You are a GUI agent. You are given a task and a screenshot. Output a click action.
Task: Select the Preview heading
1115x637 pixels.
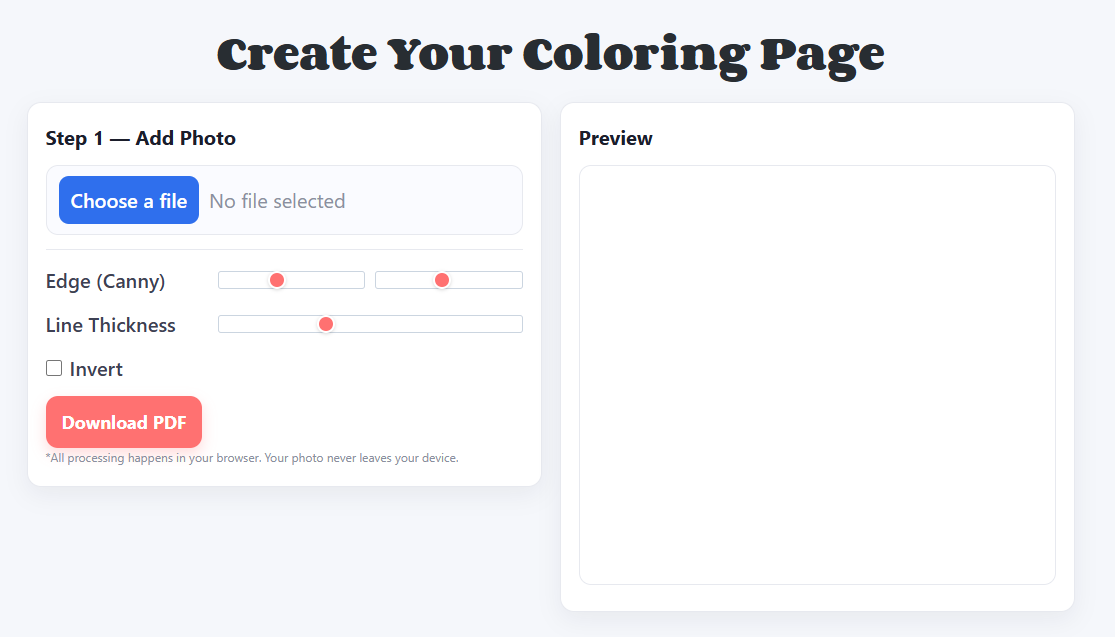[x=615, y=138]
